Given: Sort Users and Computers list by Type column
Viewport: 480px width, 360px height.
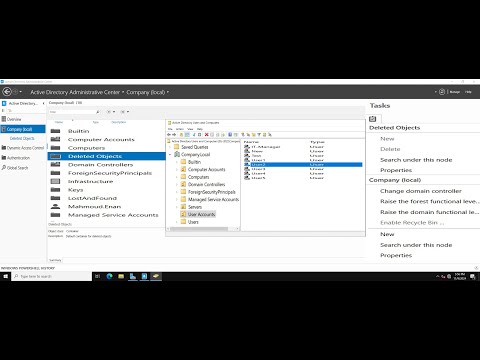Looking at the screenshot, I should 317,142.
